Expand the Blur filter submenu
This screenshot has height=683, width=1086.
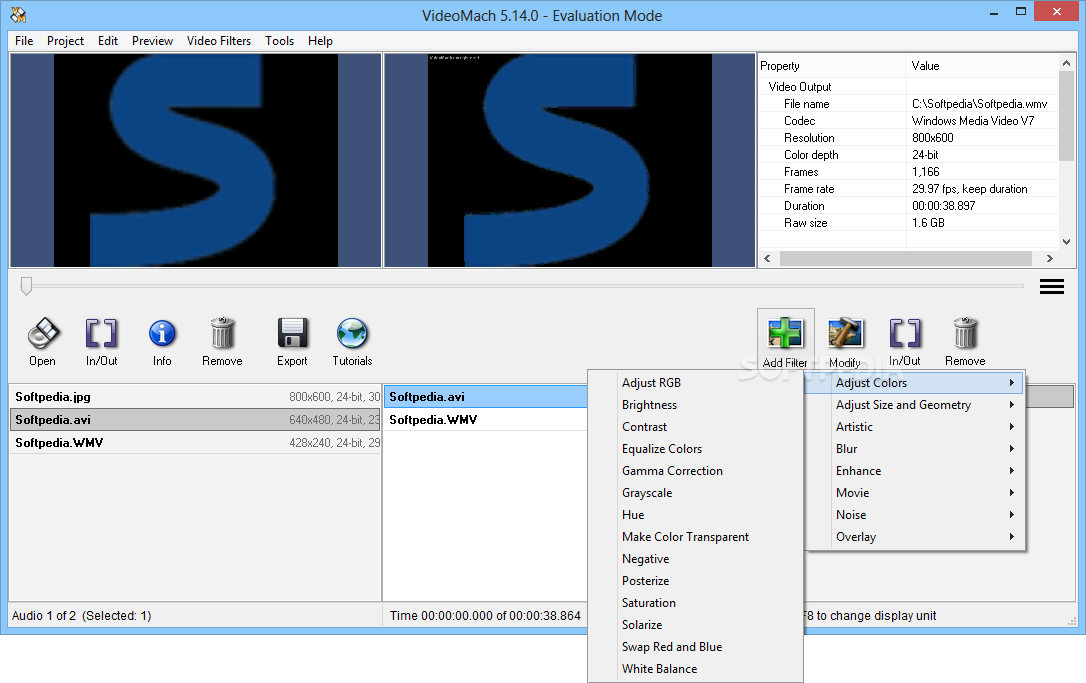click(915, 449)
